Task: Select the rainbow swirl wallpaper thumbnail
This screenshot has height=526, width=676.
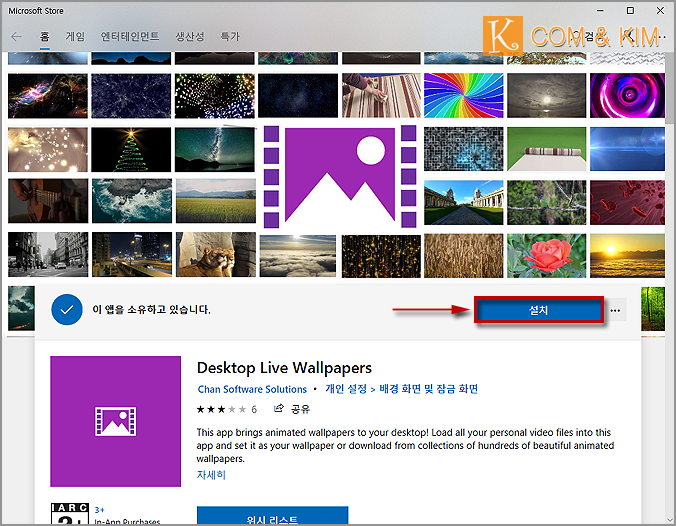Action: [463, 95]
